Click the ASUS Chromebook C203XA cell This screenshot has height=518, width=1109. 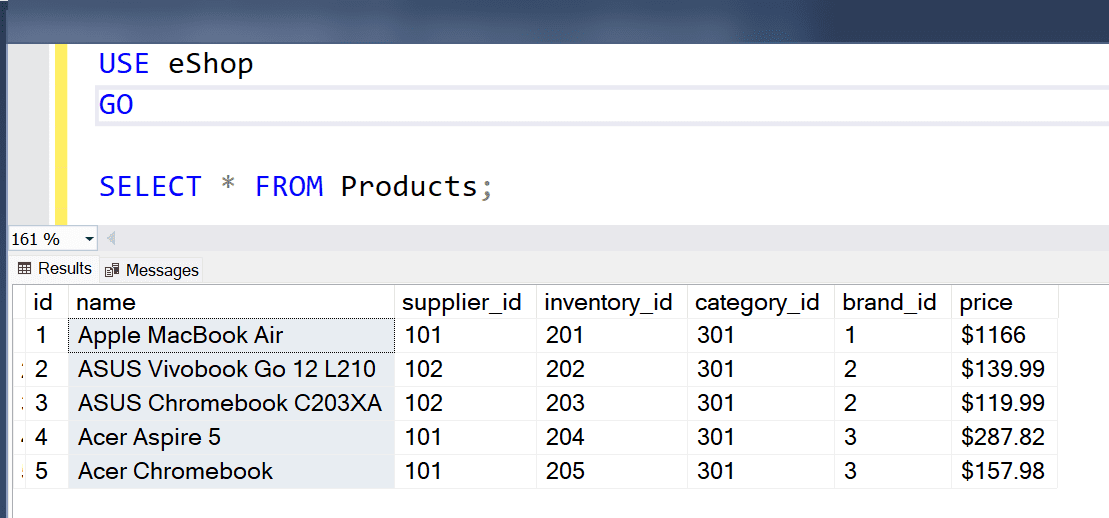click(231, 403)
